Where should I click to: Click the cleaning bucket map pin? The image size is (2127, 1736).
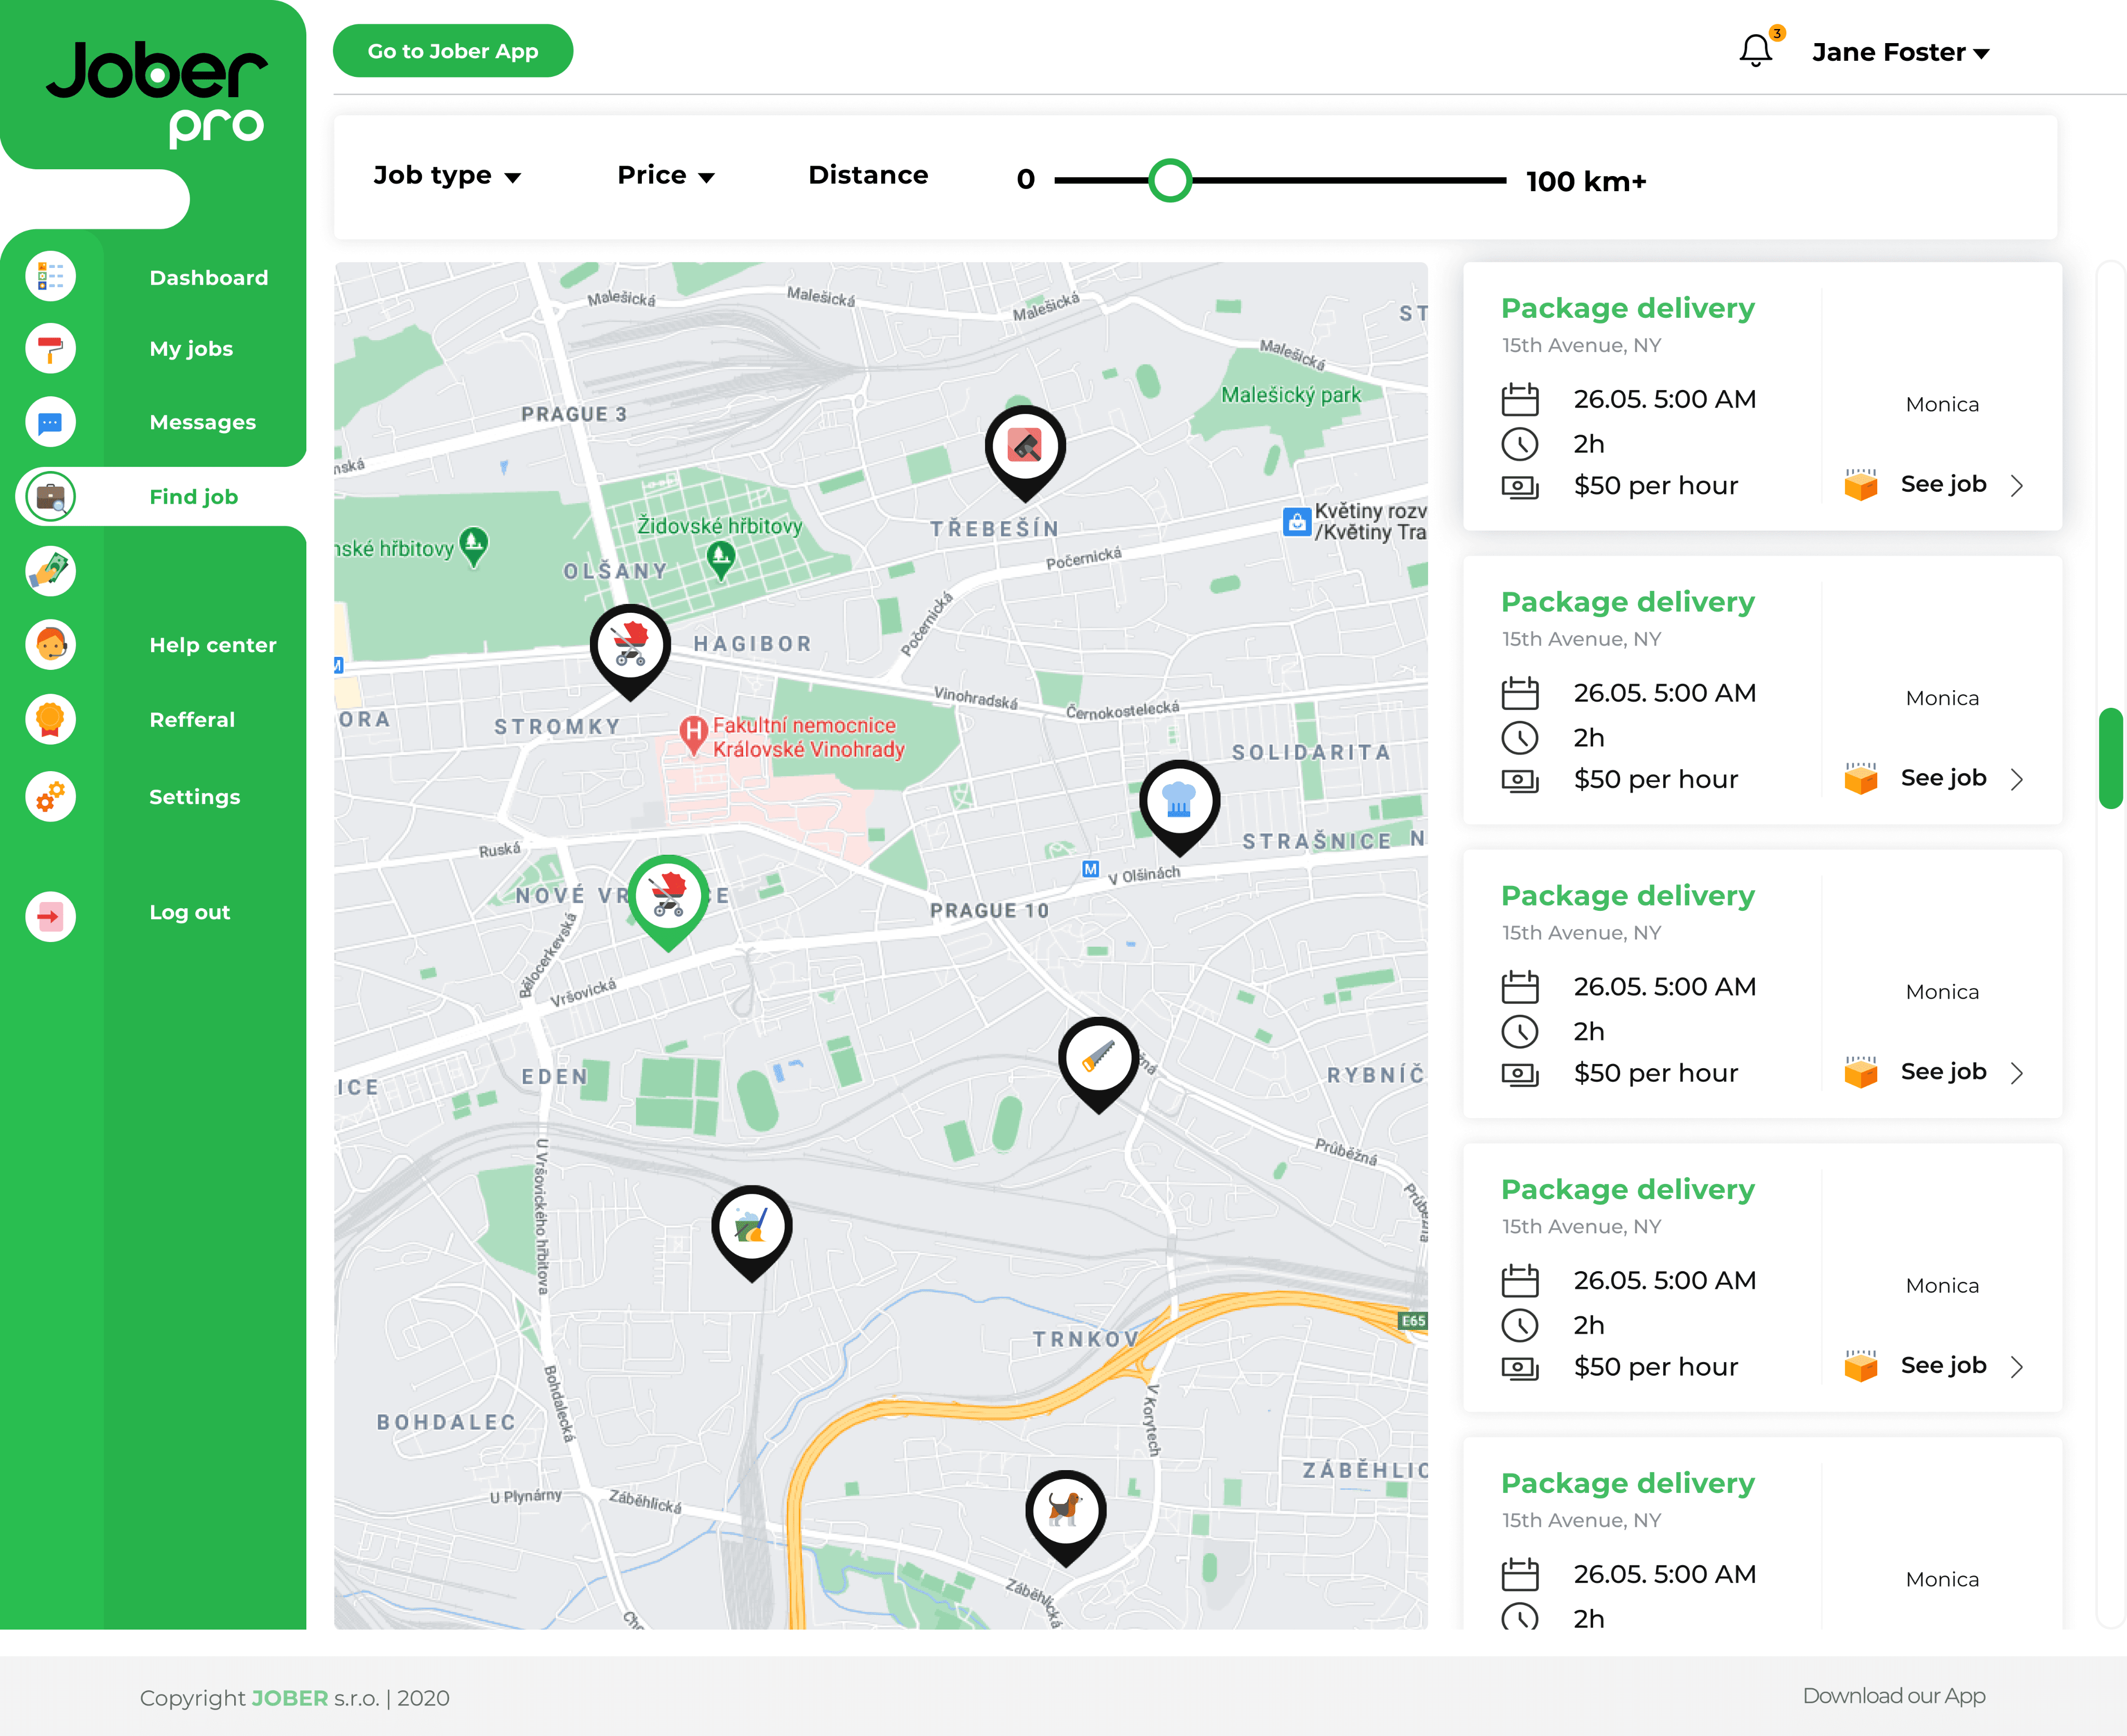pyautogui.click(x=751, y=1226)
